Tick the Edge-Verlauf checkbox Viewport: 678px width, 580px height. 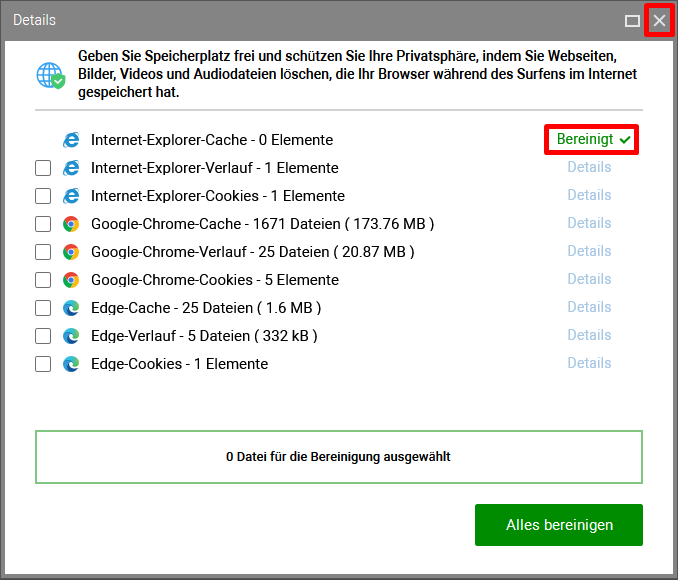pyautogui.click(x=43, y=336)
